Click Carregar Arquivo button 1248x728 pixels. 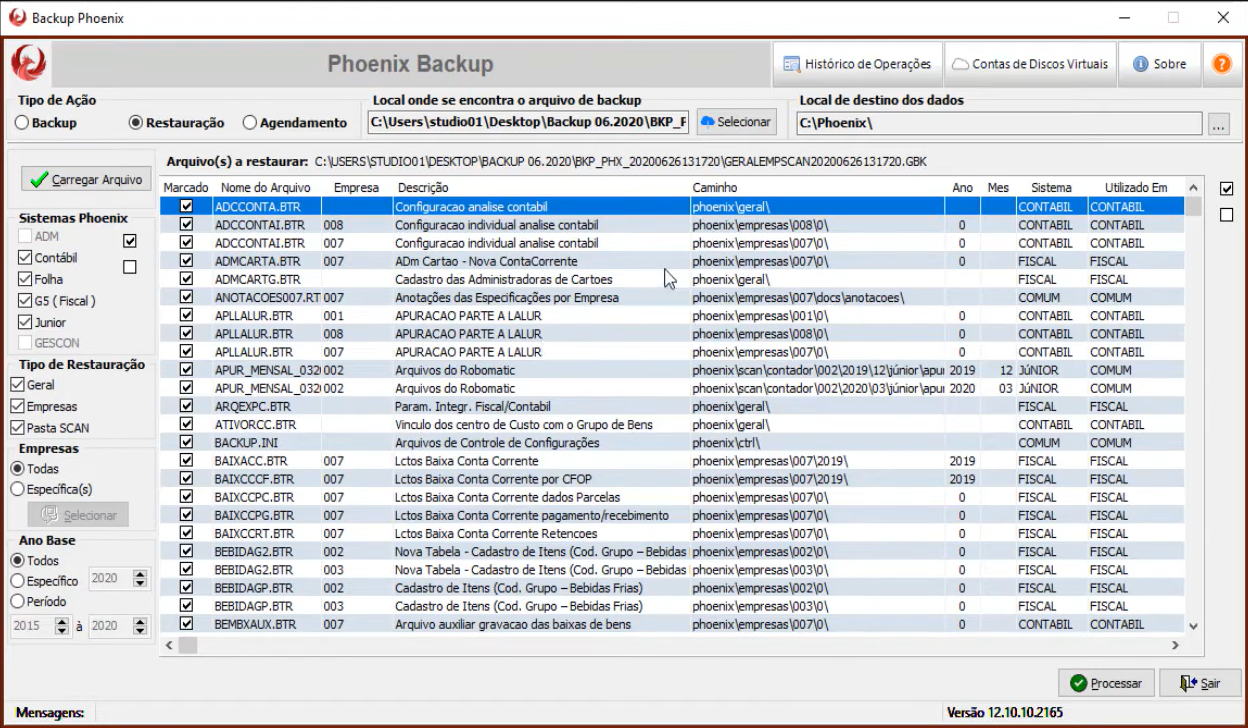87,179
